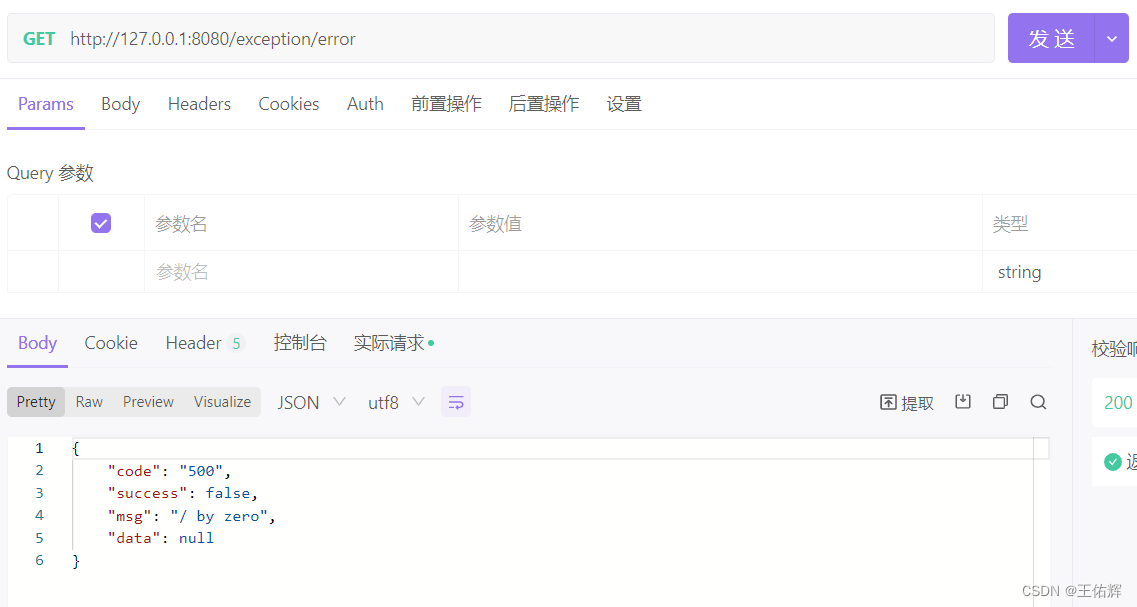Switch to Visualize view mode
This screenshot has height=607, width=1137.
[x=222, y=402]
